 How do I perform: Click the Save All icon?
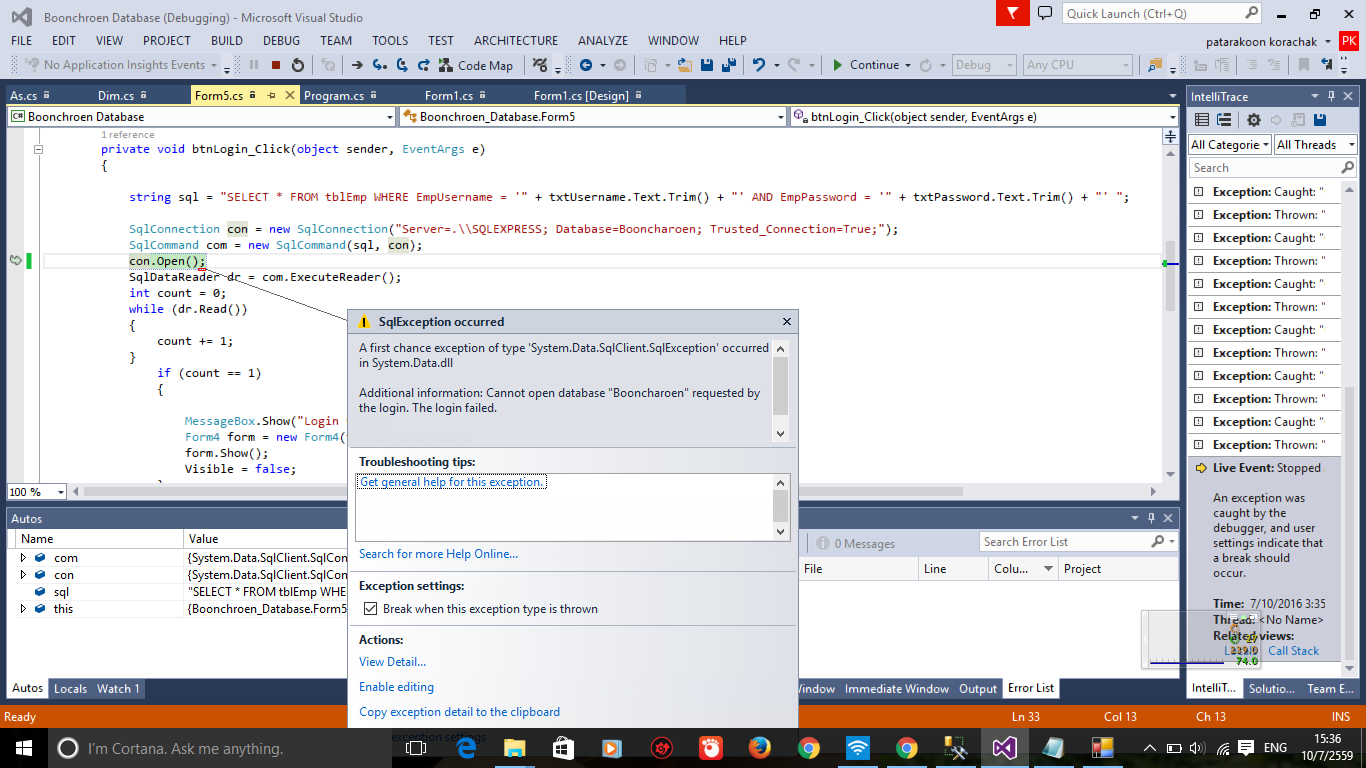pyautogui.click(x=729, y=65)
